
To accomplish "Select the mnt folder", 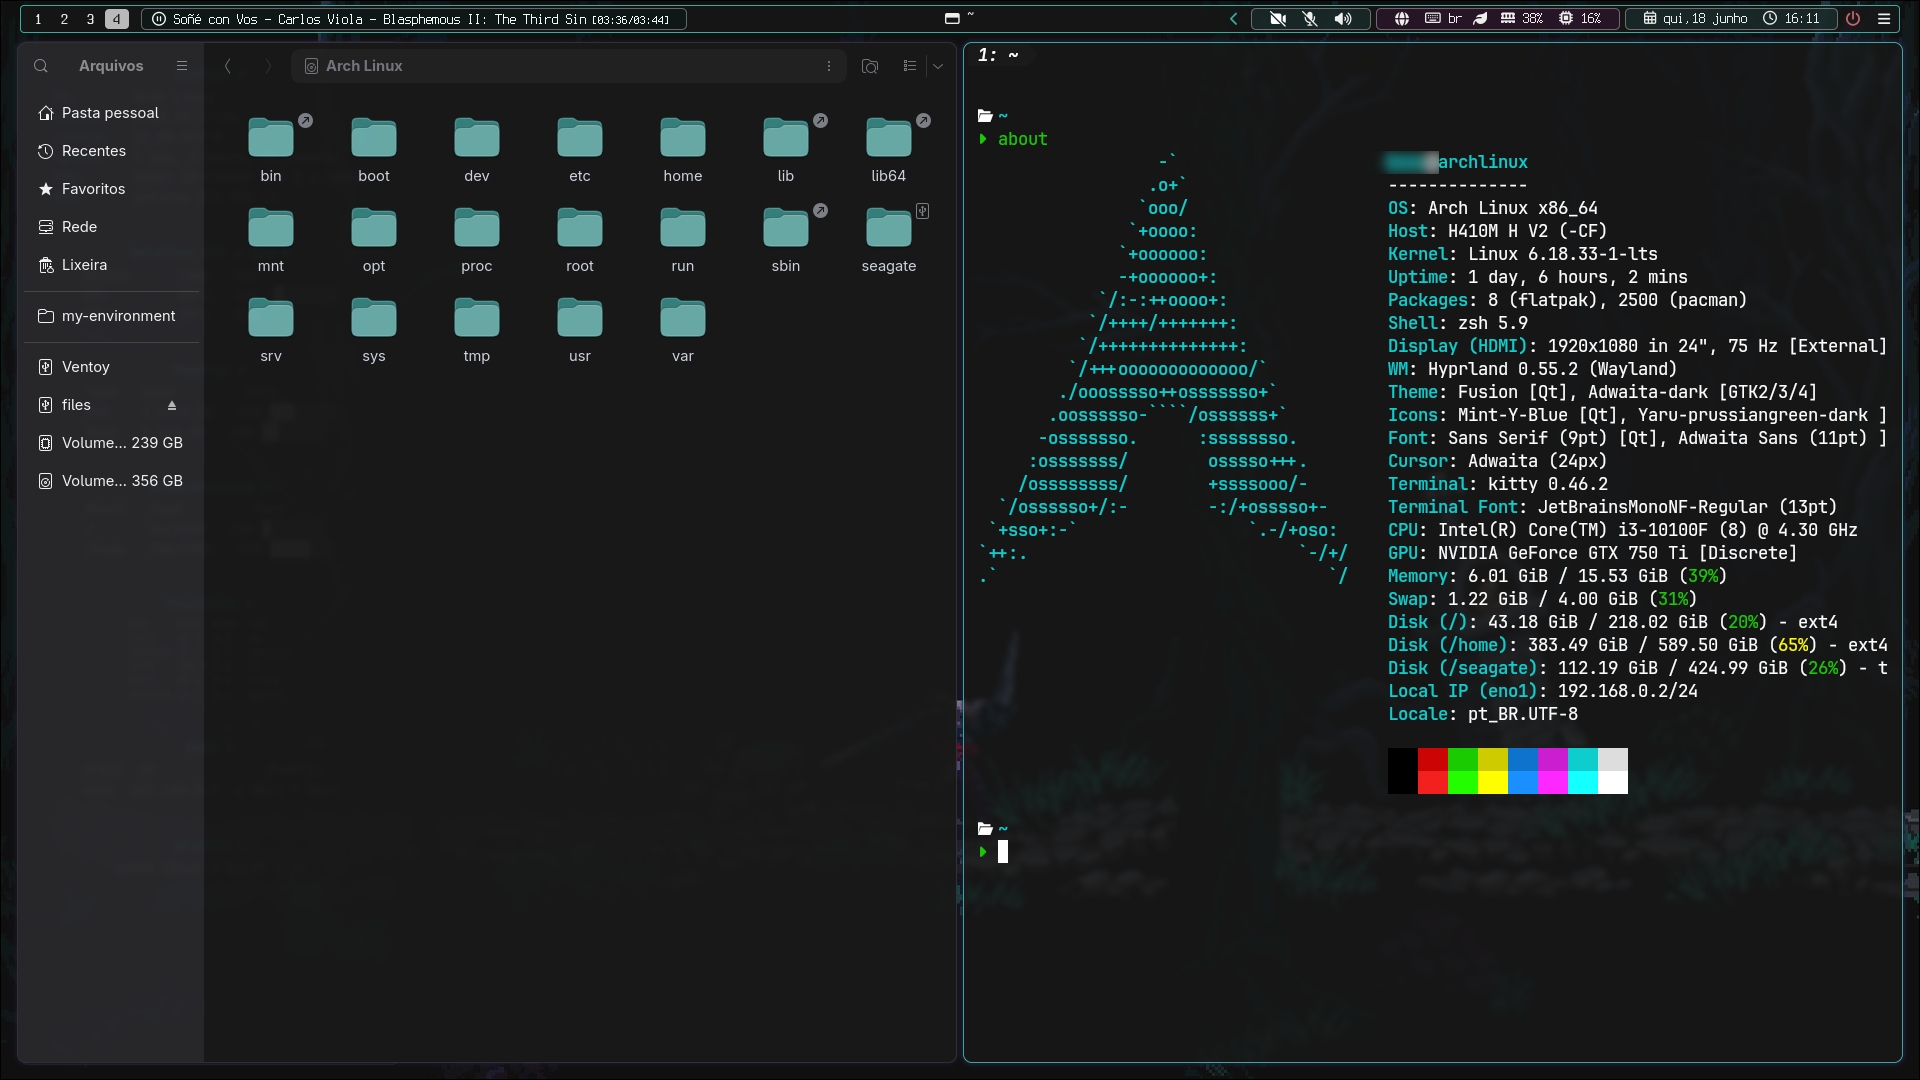I will [271, 240].
